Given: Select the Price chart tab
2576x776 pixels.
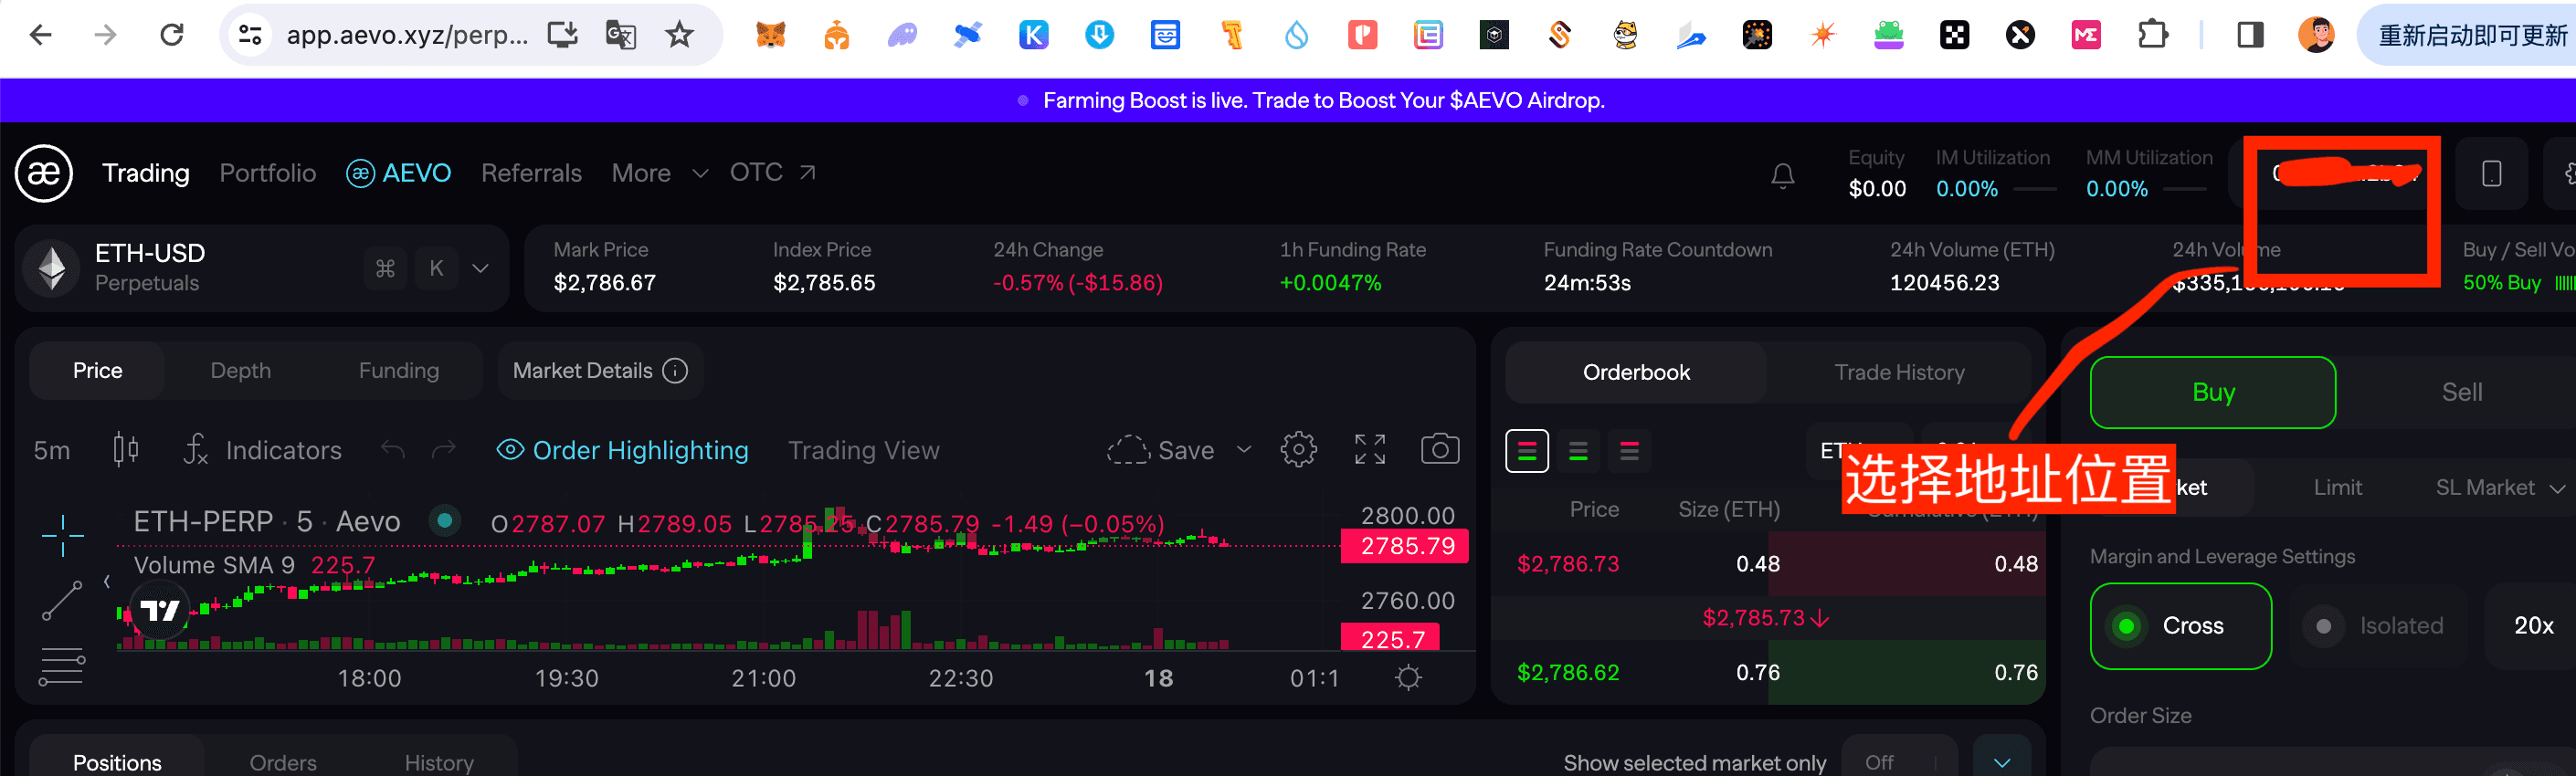Looking at the screenshot, I should [97, 371].
